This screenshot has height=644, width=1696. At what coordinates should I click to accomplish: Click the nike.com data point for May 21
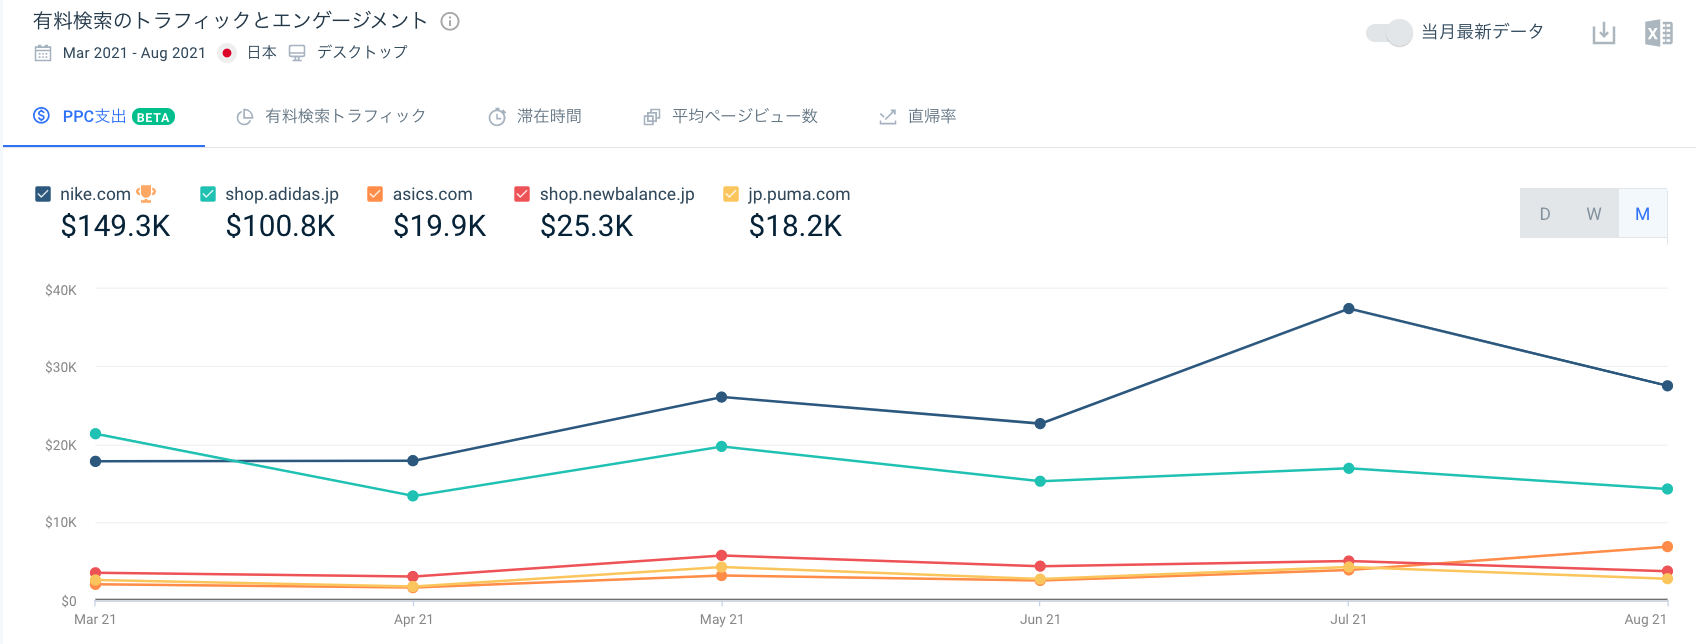click(x=722, y=397)
